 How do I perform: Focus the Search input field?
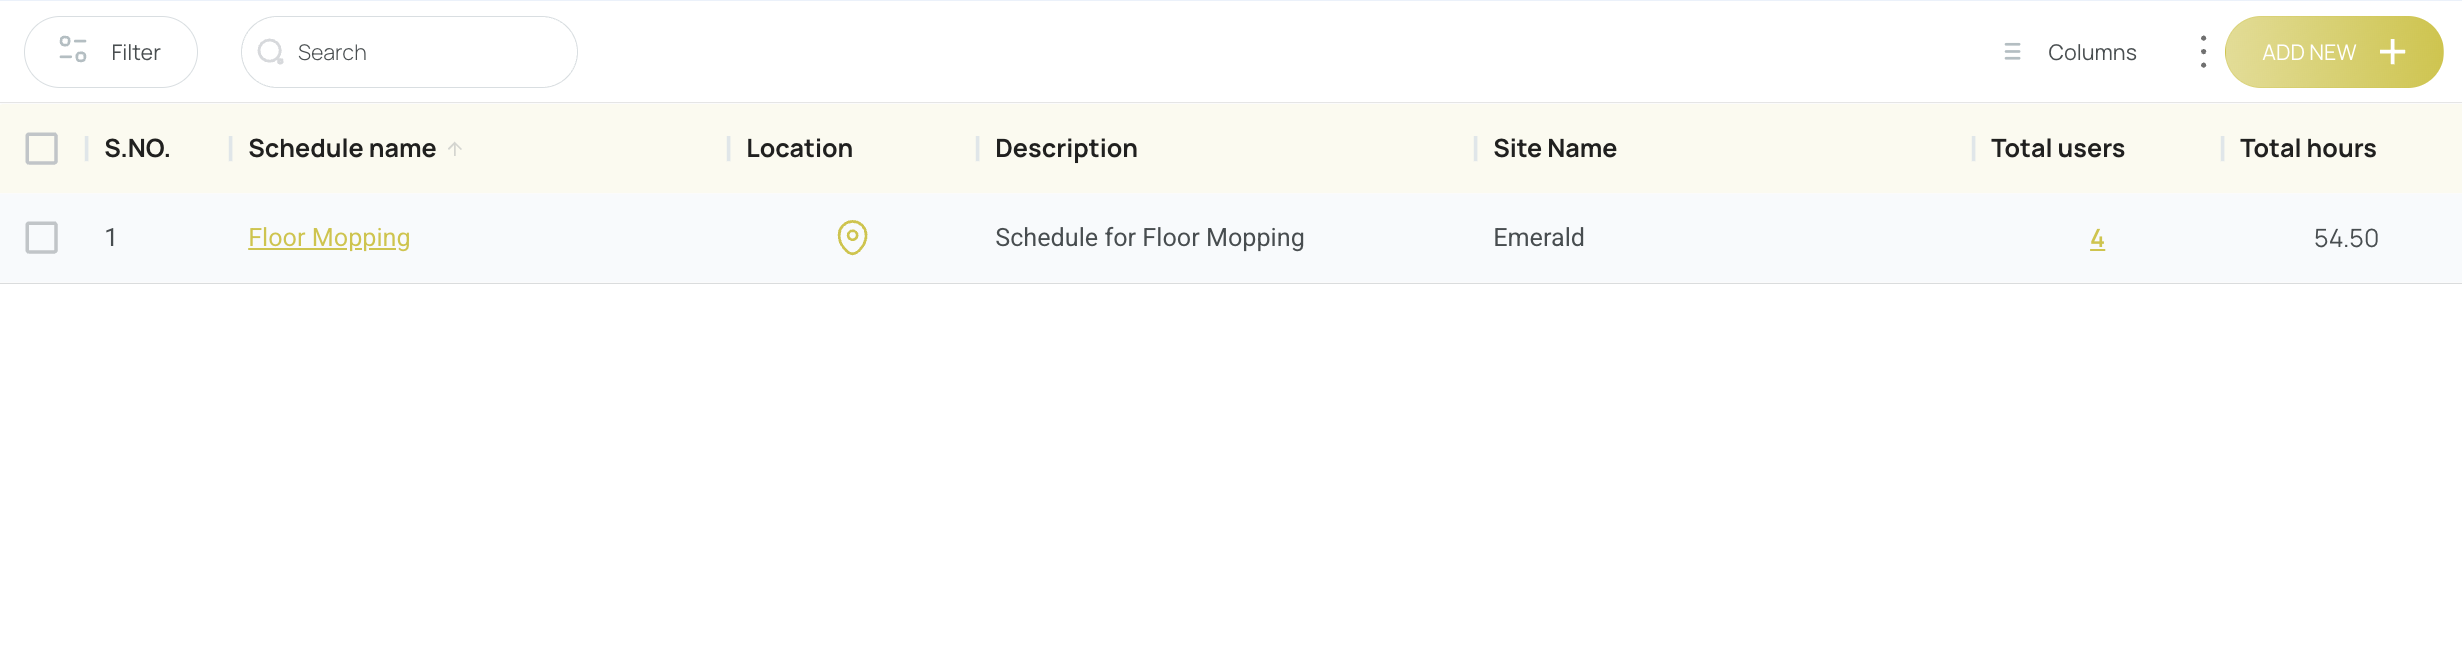[x=409, y=52]
